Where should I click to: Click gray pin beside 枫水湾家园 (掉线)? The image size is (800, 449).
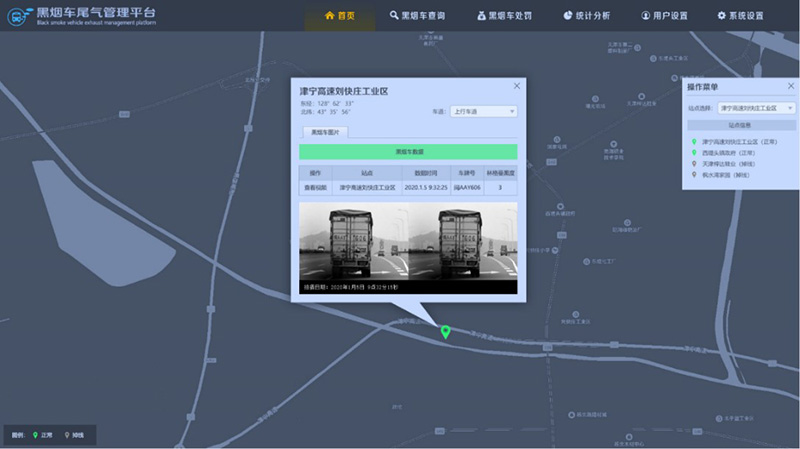[x=695, y=175]
